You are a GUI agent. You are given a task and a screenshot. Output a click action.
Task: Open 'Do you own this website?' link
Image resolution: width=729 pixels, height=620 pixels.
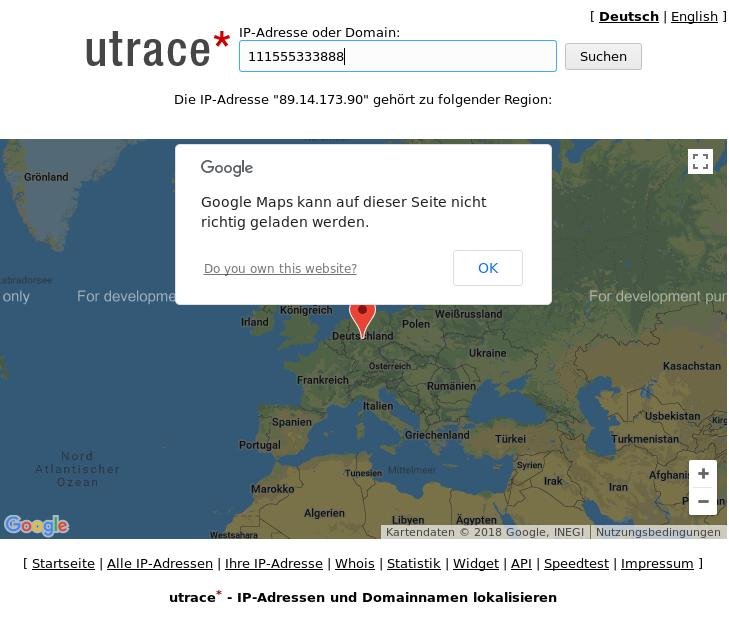click(x=280, y=269)
